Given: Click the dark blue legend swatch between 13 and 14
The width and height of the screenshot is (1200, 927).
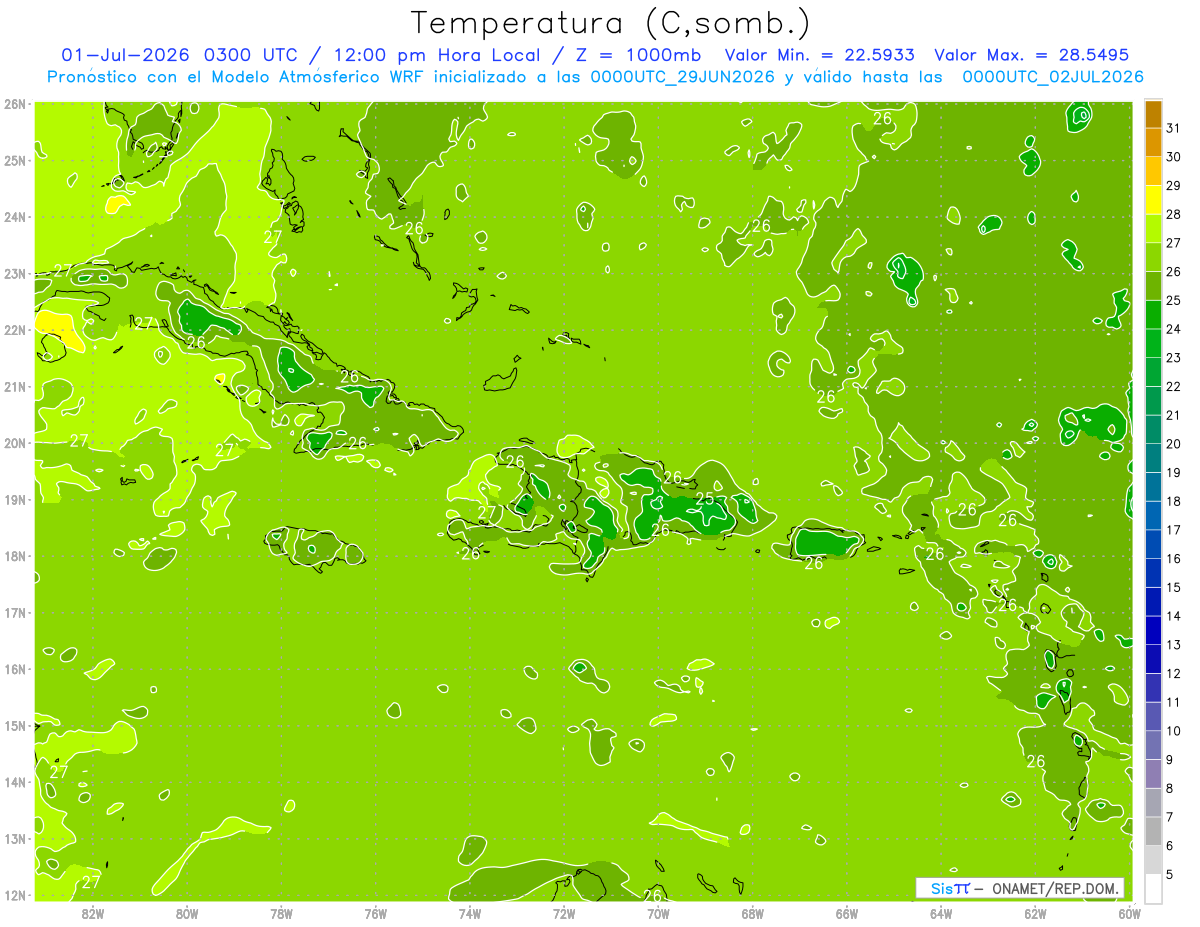Looking at the screenshot, I should click(1153, 630).
